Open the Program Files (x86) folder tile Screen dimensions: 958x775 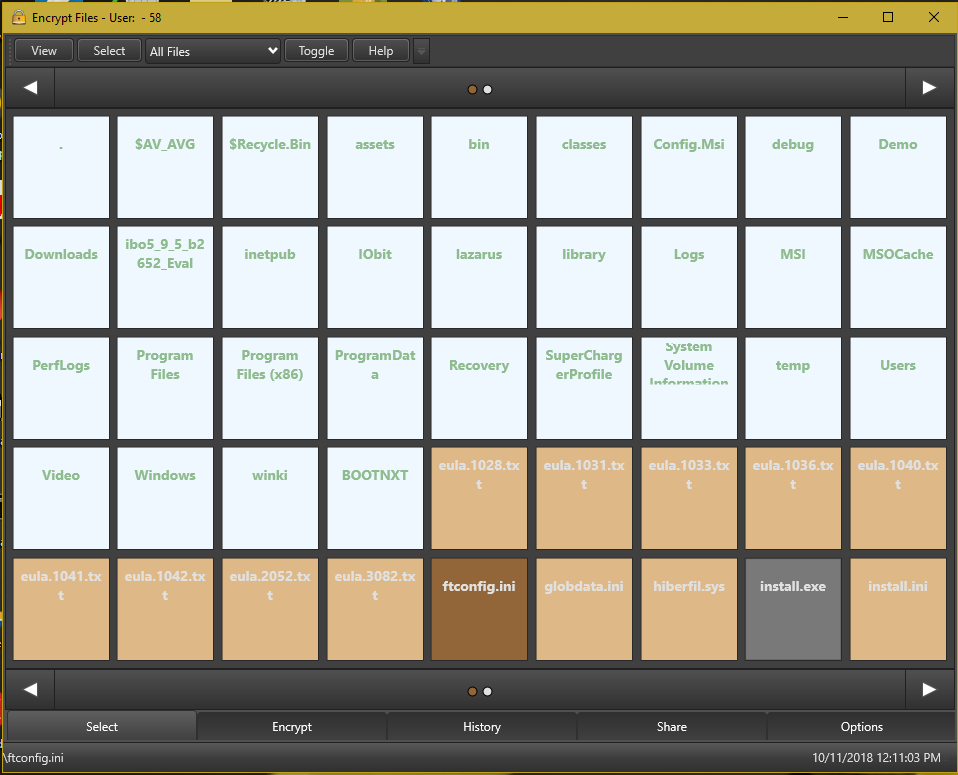tap(270, 388)
